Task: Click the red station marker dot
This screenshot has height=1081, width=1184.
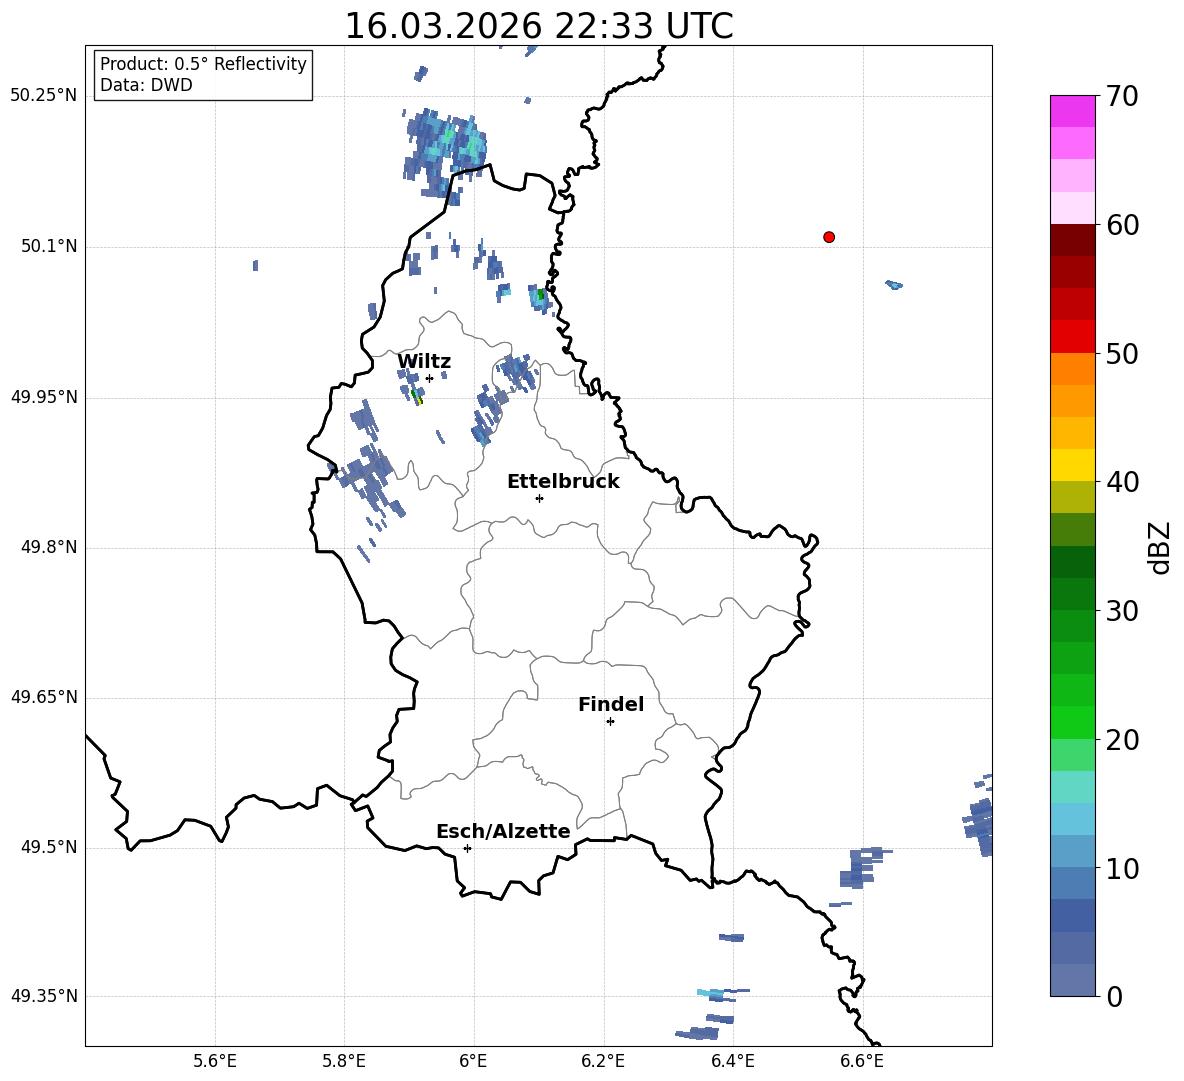Action: point(829,237)
